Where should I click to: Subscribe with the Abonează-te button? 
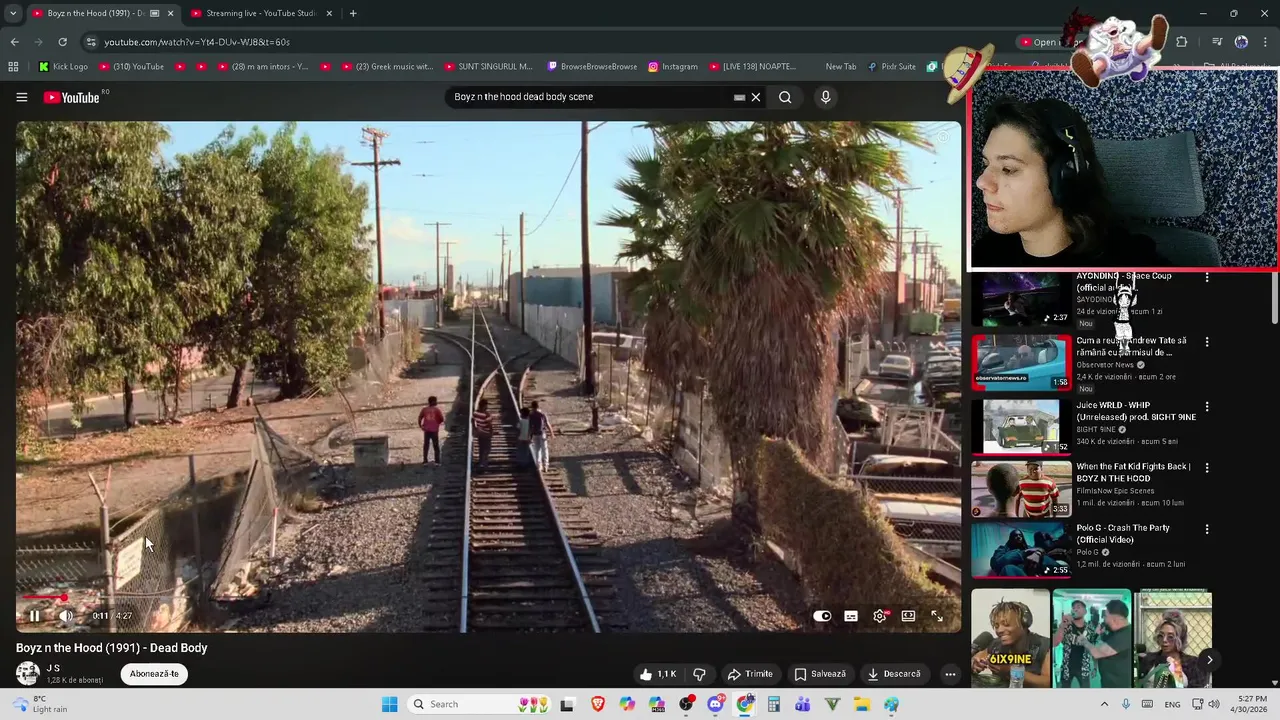154,674
